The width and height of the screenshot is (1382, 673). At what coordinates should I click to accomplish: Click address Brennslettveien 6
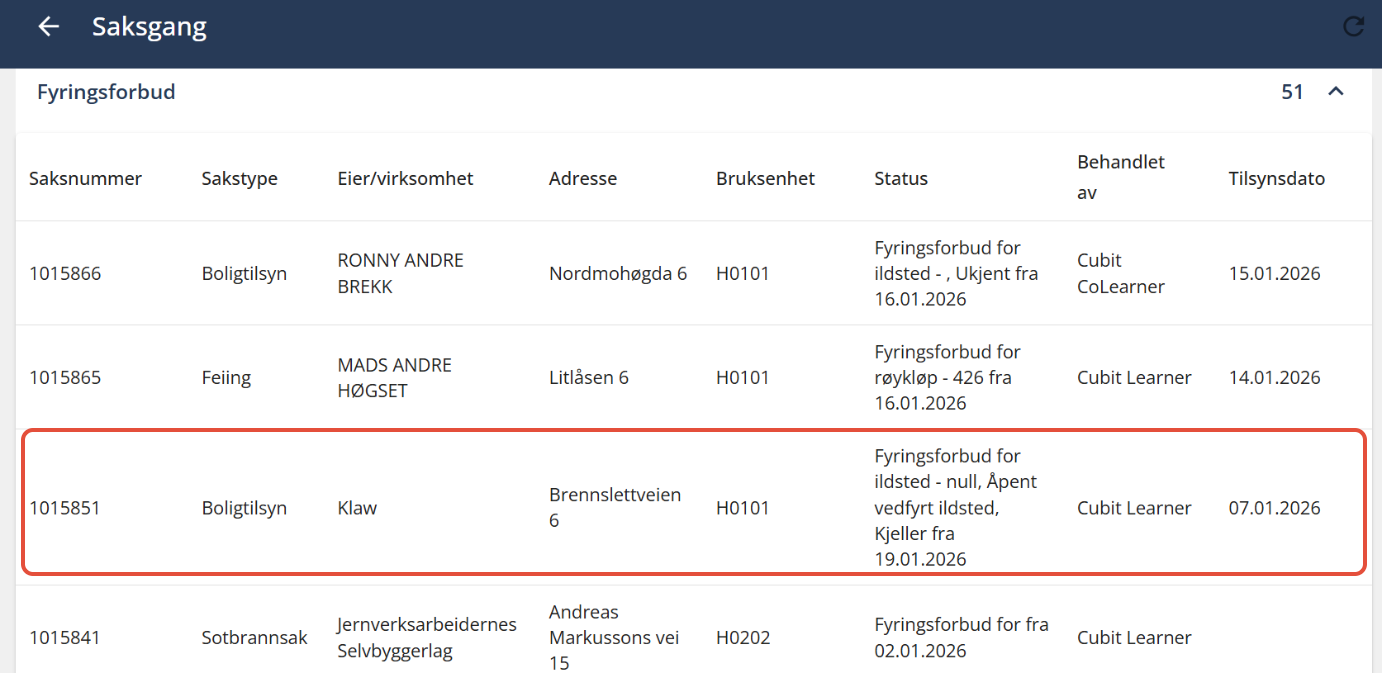615,508
